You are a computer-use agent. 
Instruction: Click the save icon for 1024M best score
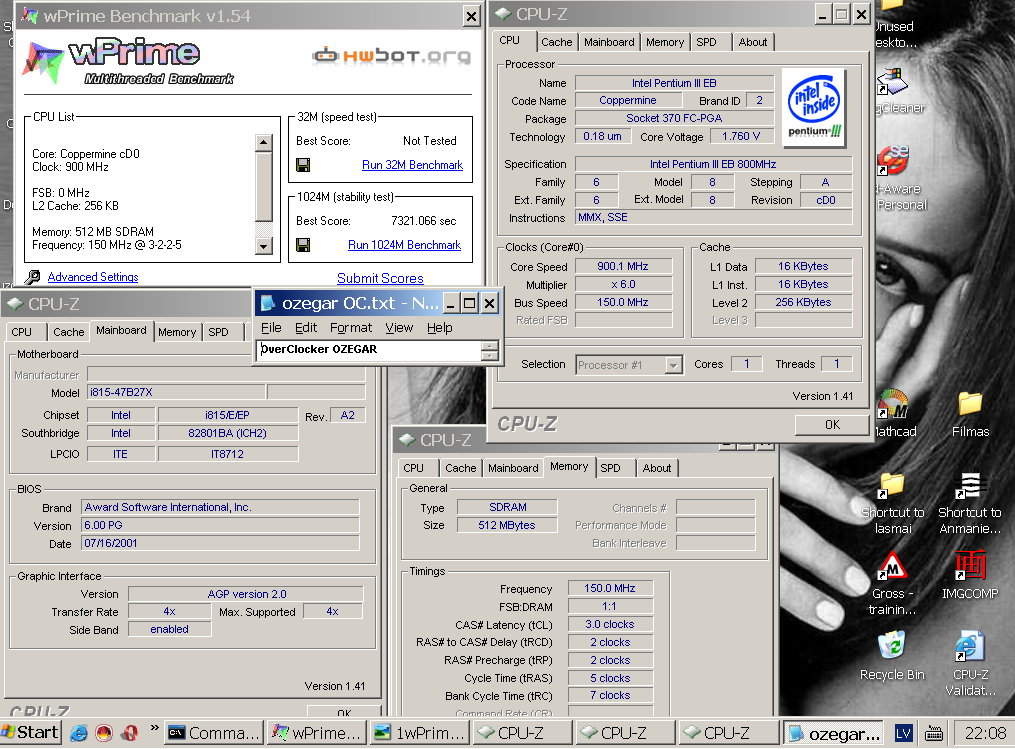(302, 245)
